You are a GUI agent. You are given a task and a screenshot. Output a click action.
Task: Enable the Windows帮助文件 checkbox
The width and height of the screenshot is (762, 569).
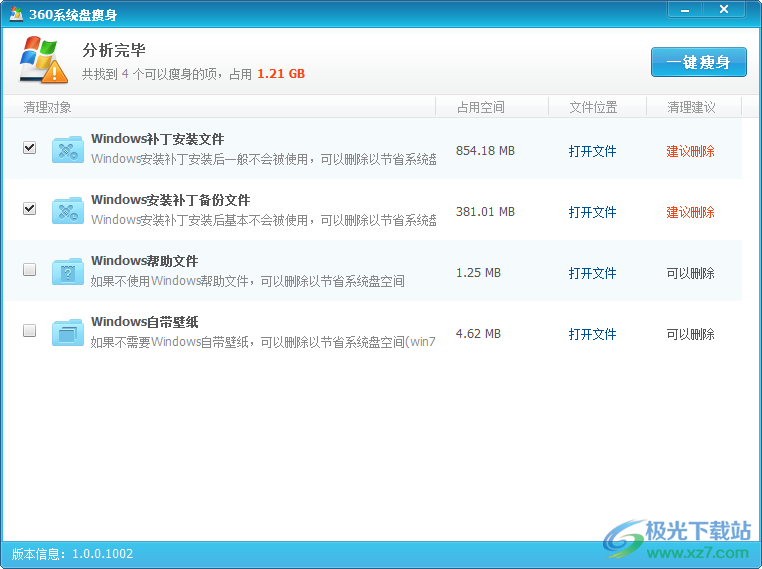click(x=29, y=270)
